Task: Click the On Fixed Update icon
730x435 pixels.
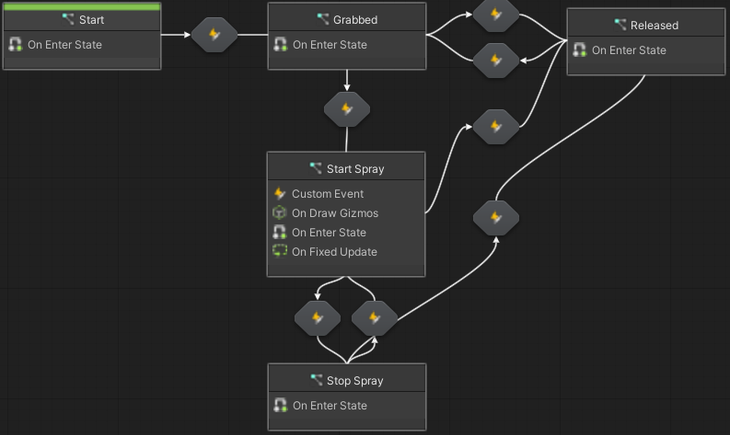Action: click(x=280, y=252)
